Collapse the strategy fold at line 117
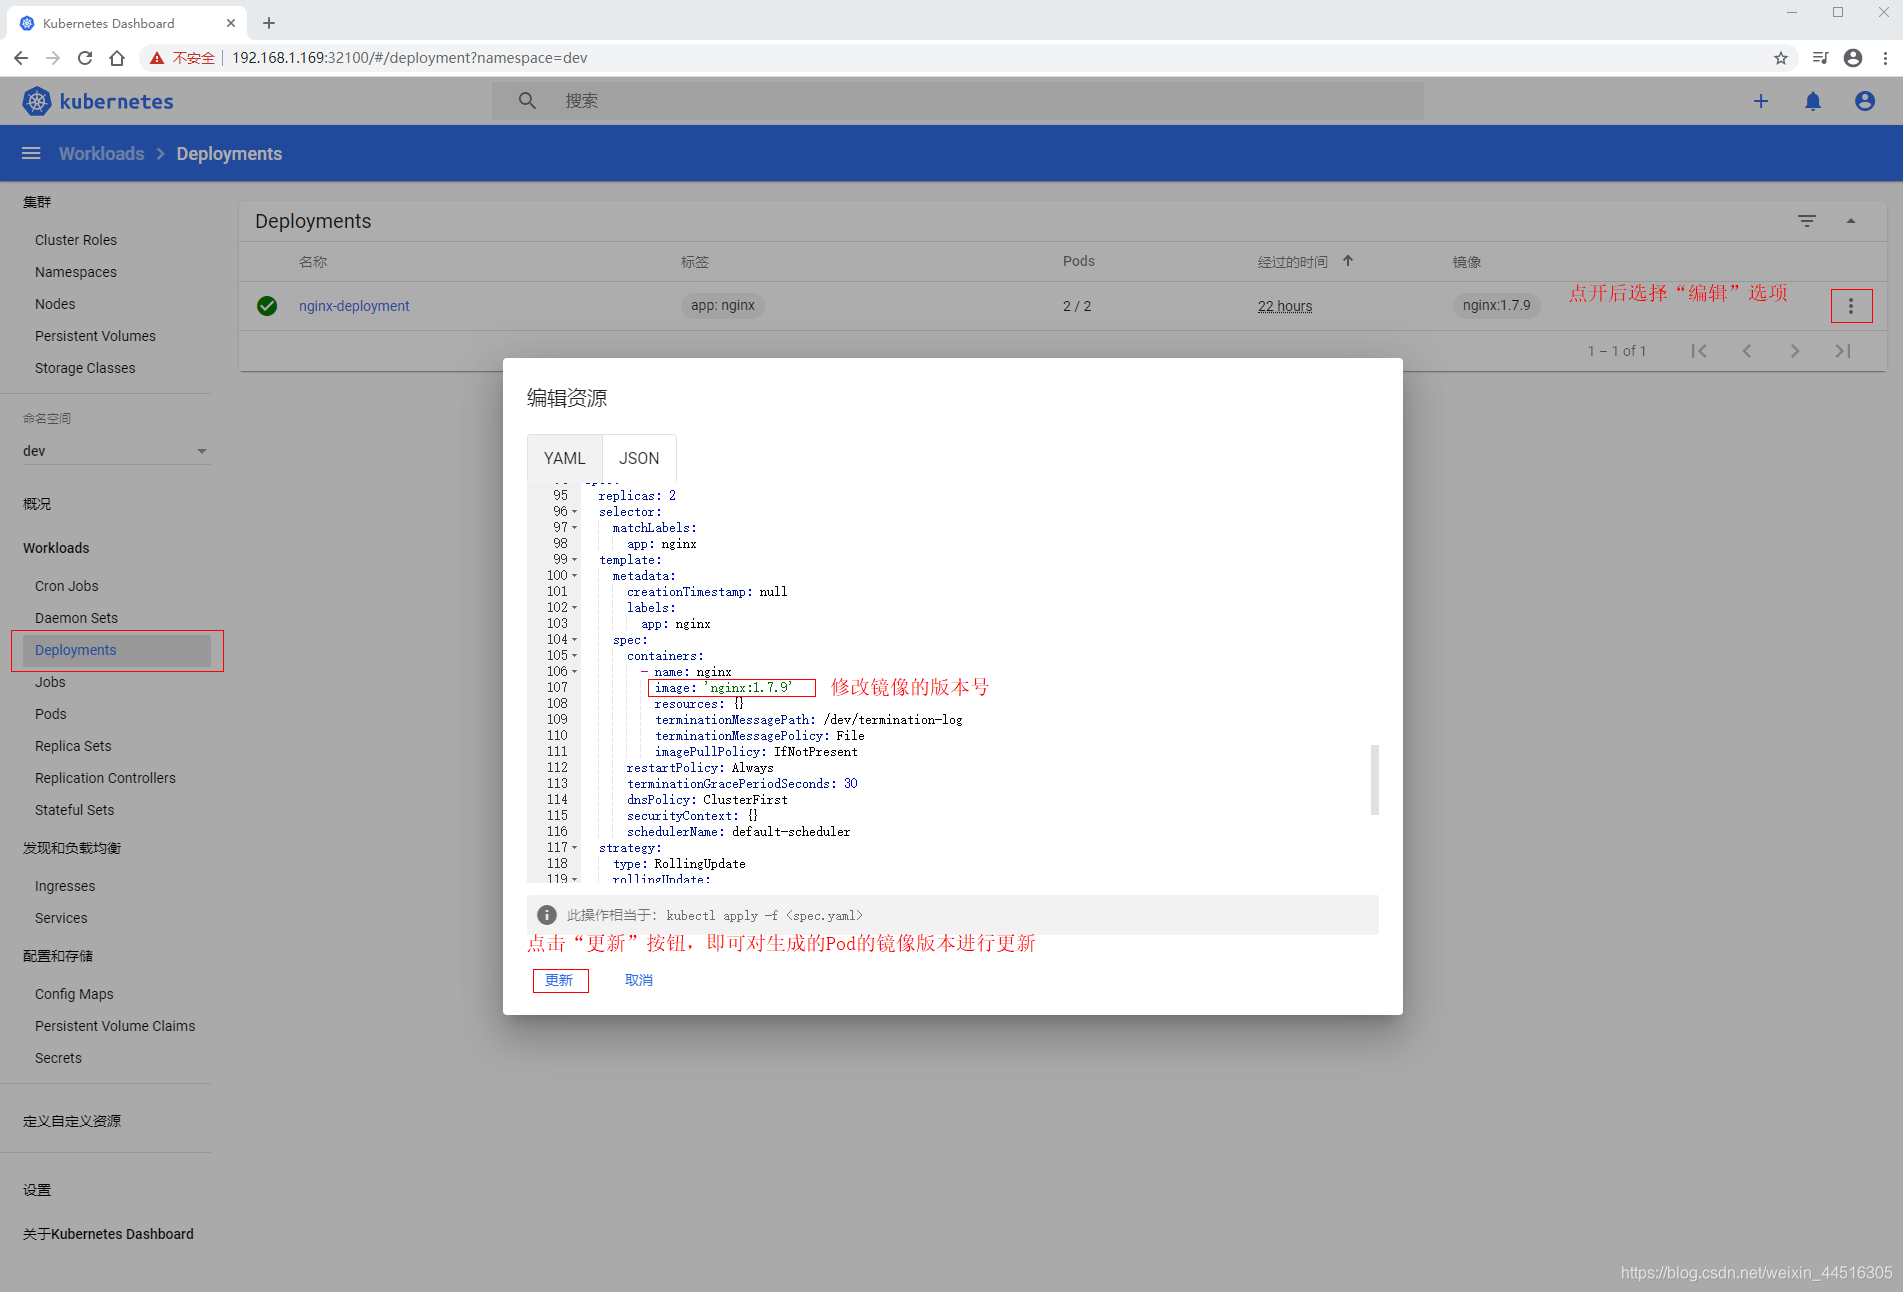The height and width of the screenshot is (1292, 1903). pyautogui.click(x=575, y=848)
